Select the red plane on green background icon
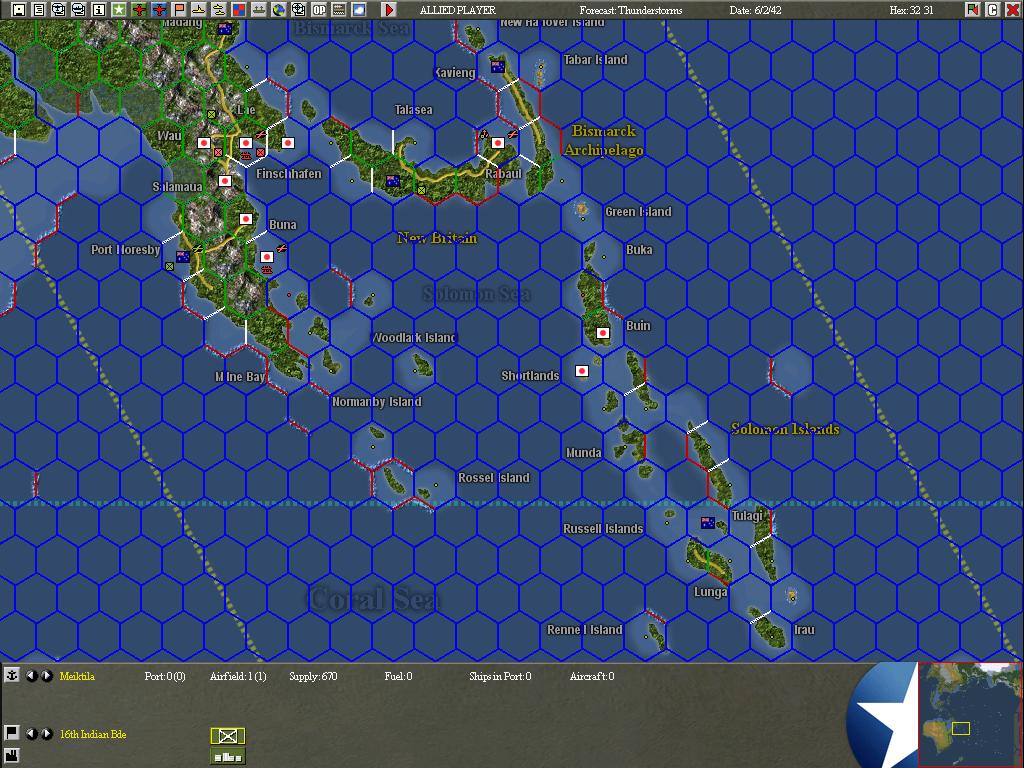The image size is (1024, 768). 138,10
